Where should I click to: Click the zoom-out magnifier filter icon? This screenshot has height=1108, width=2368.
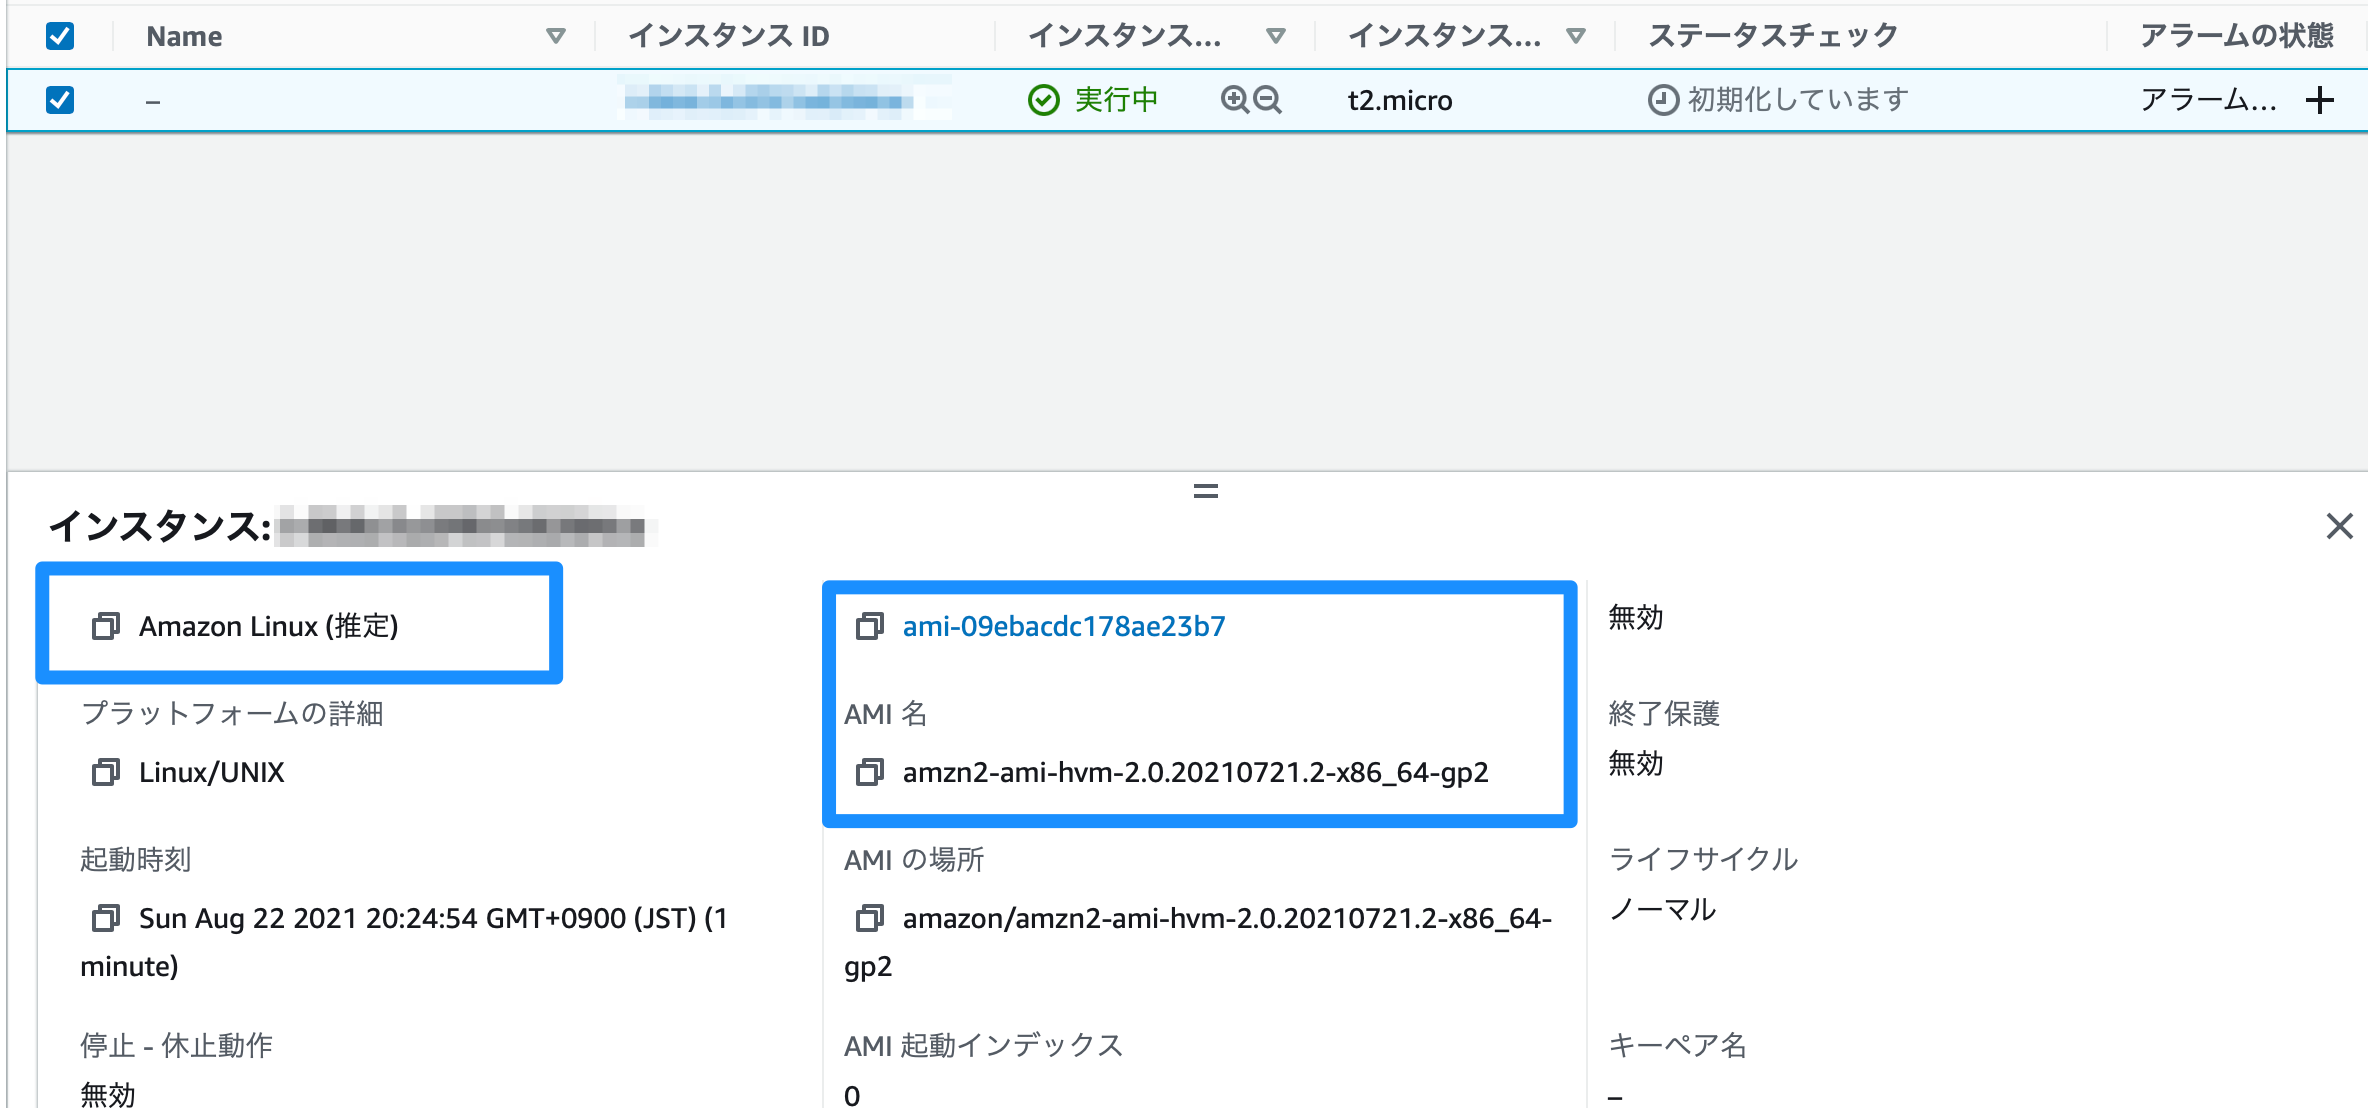pos(1268,99)
